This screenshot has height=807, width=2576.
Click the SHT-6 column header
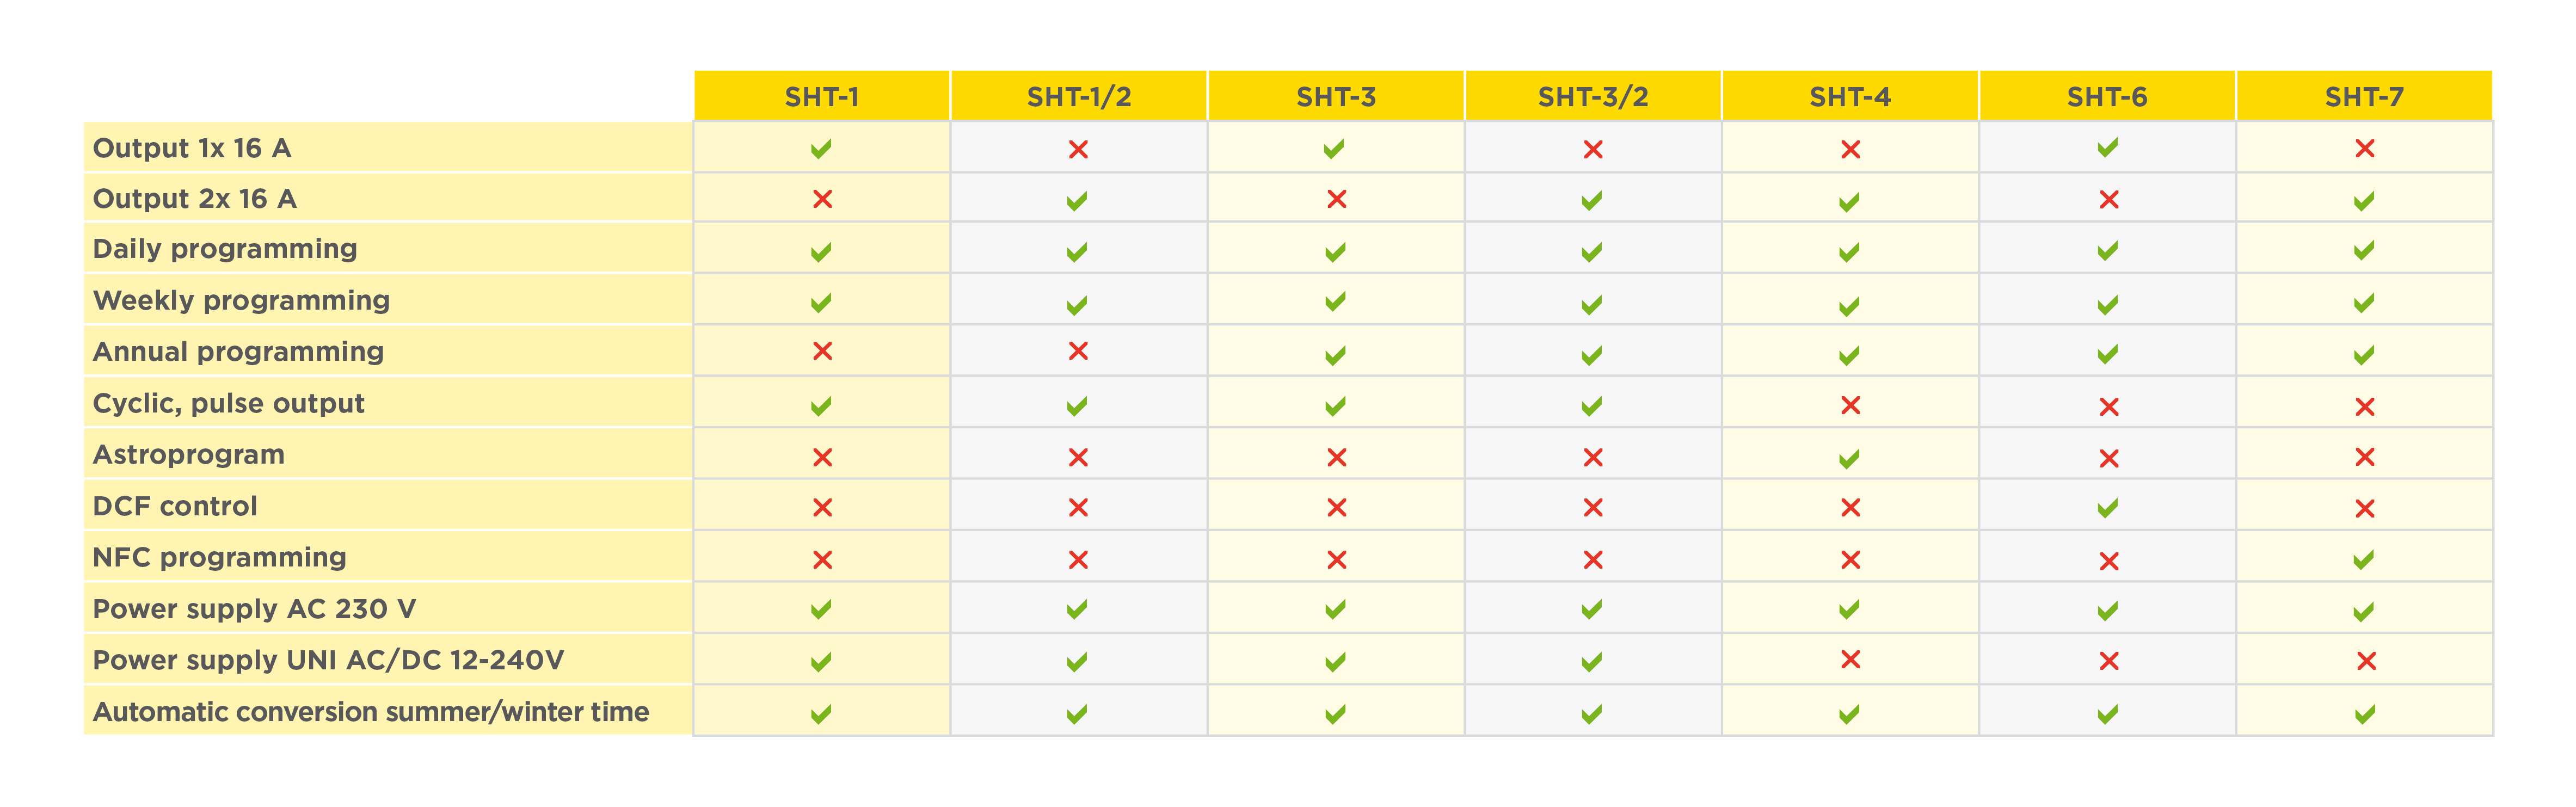click(x=2107, y=96)
